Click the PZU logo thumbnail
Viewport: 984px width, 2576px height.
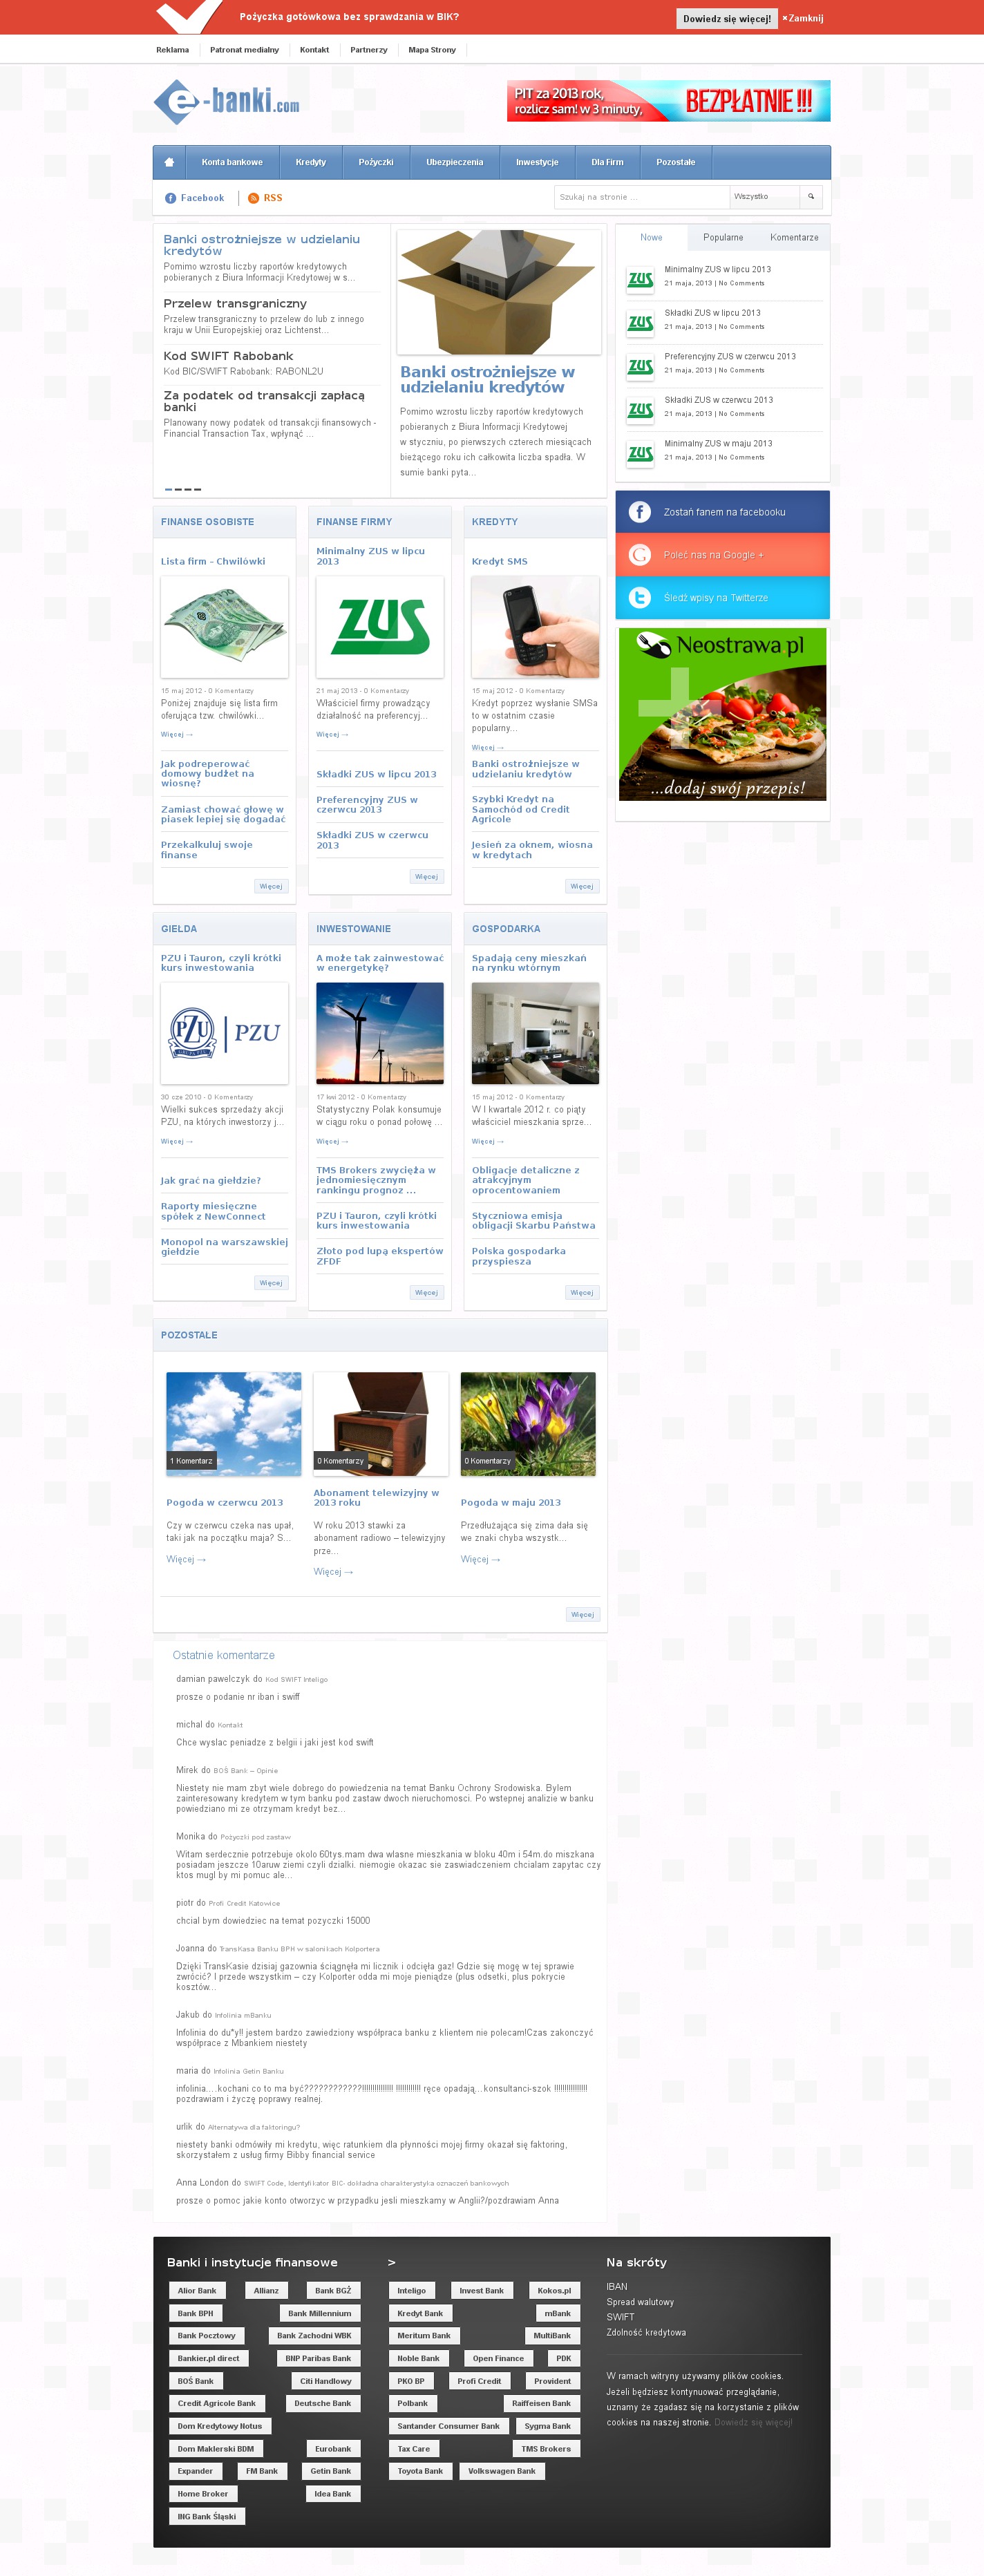(x=225, y=1034)
